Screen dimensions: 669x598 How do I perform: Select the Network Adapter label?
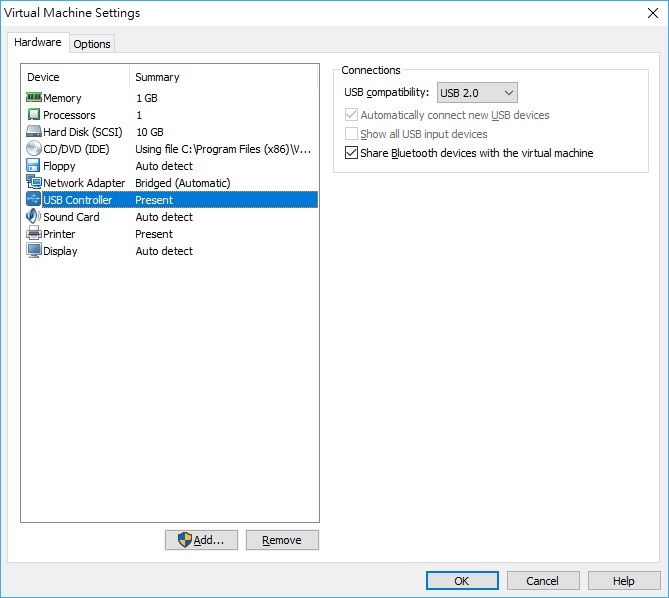tap(84, 183)
